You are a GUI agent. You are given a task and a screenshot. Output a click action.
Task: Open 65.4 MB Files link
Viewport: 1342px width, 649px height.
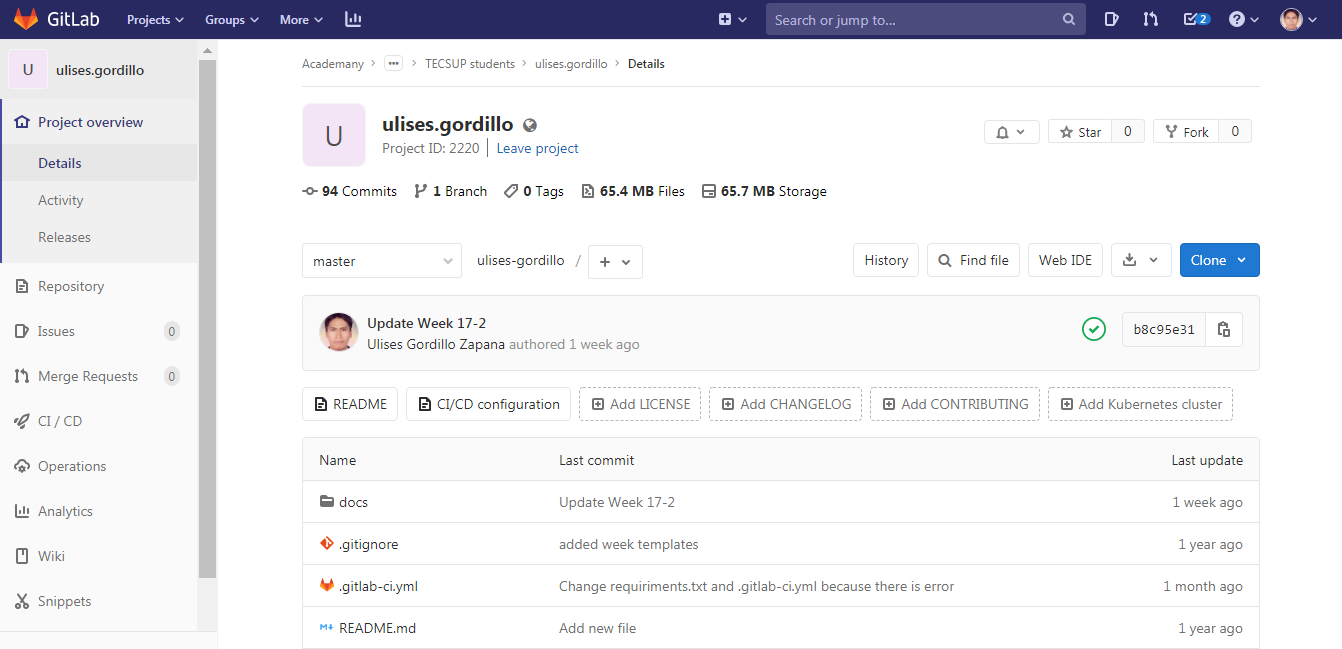coord(633,191)
